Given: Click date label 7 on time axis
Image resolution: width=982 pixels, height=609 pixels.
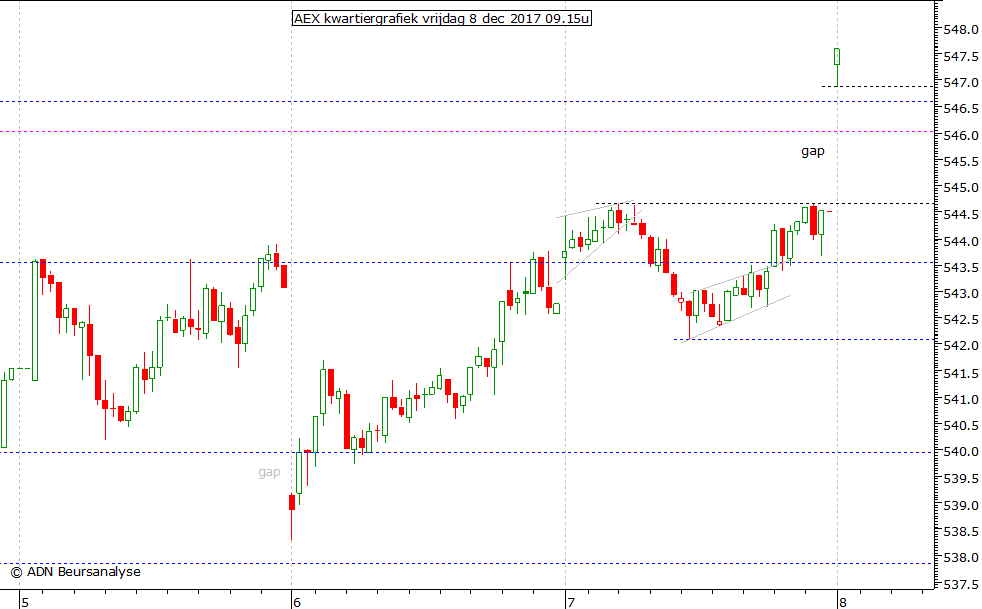Looking at the screenshot, I should (x=570, y=603).
